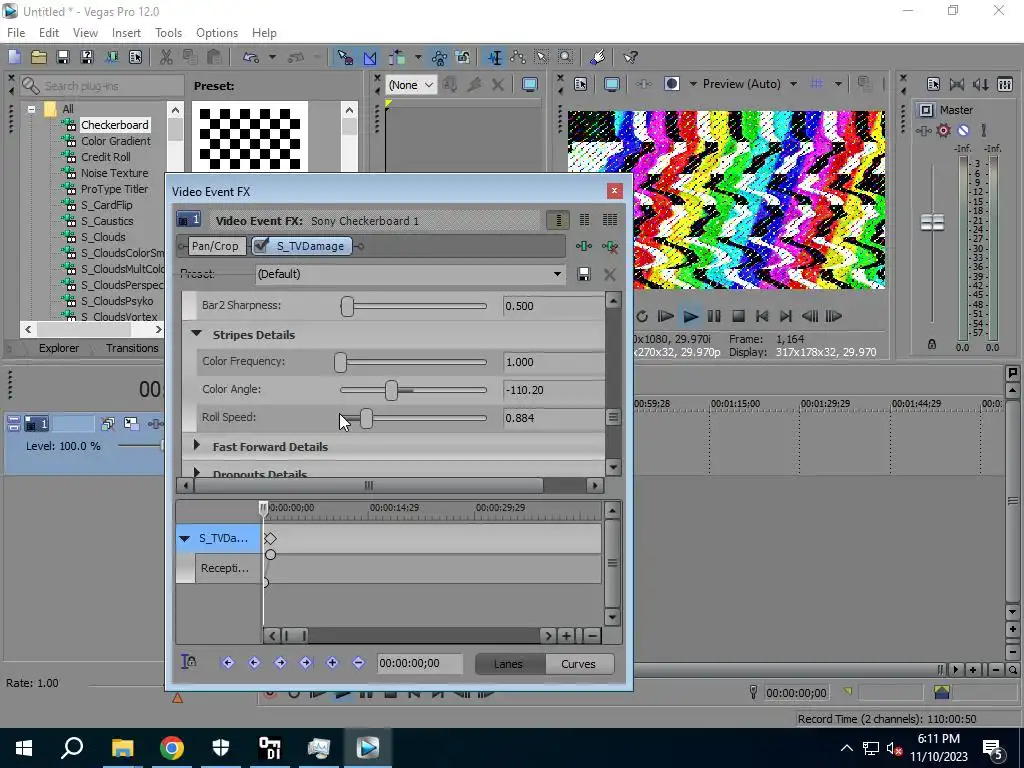This screenshot has height=768, width=1024.
Task: Select Pan/Crop in the FX chain
Action: [215, 246]
